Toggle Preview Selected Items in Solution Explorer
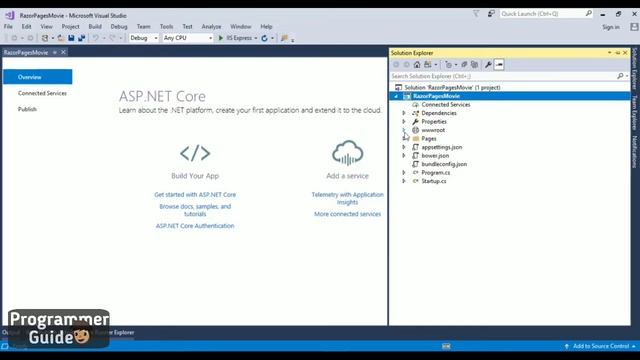 [499, 64]
